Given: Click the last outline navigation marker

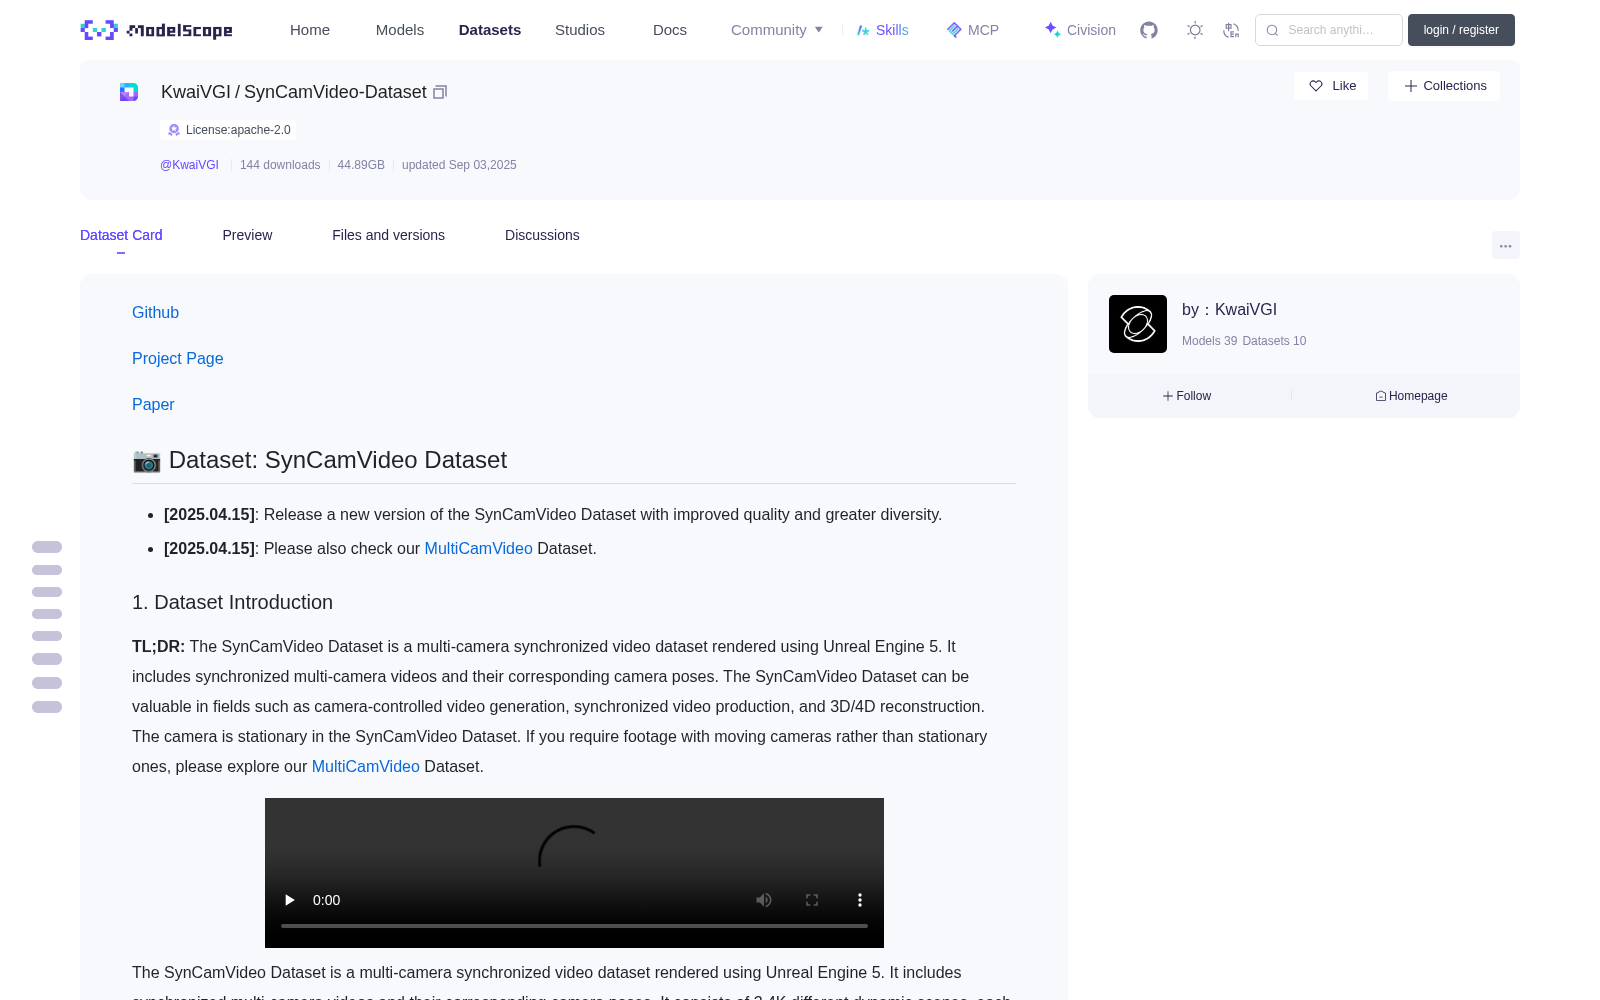Looking at the screenshot, I should pos(47,707).
